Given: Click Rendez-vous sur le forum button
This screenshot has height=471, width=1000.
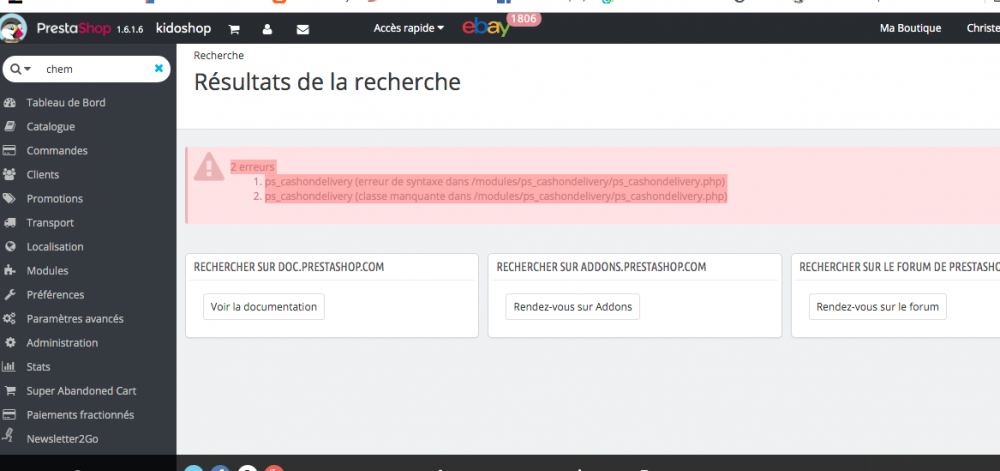Looking at the screenshot, I should point(878,307).
